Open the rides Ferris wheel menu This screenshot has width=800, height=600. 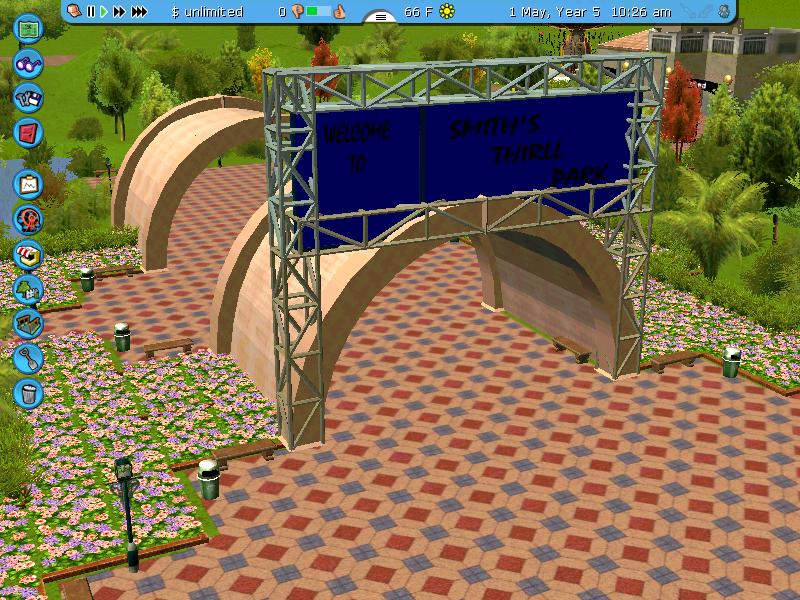(28, 220)
